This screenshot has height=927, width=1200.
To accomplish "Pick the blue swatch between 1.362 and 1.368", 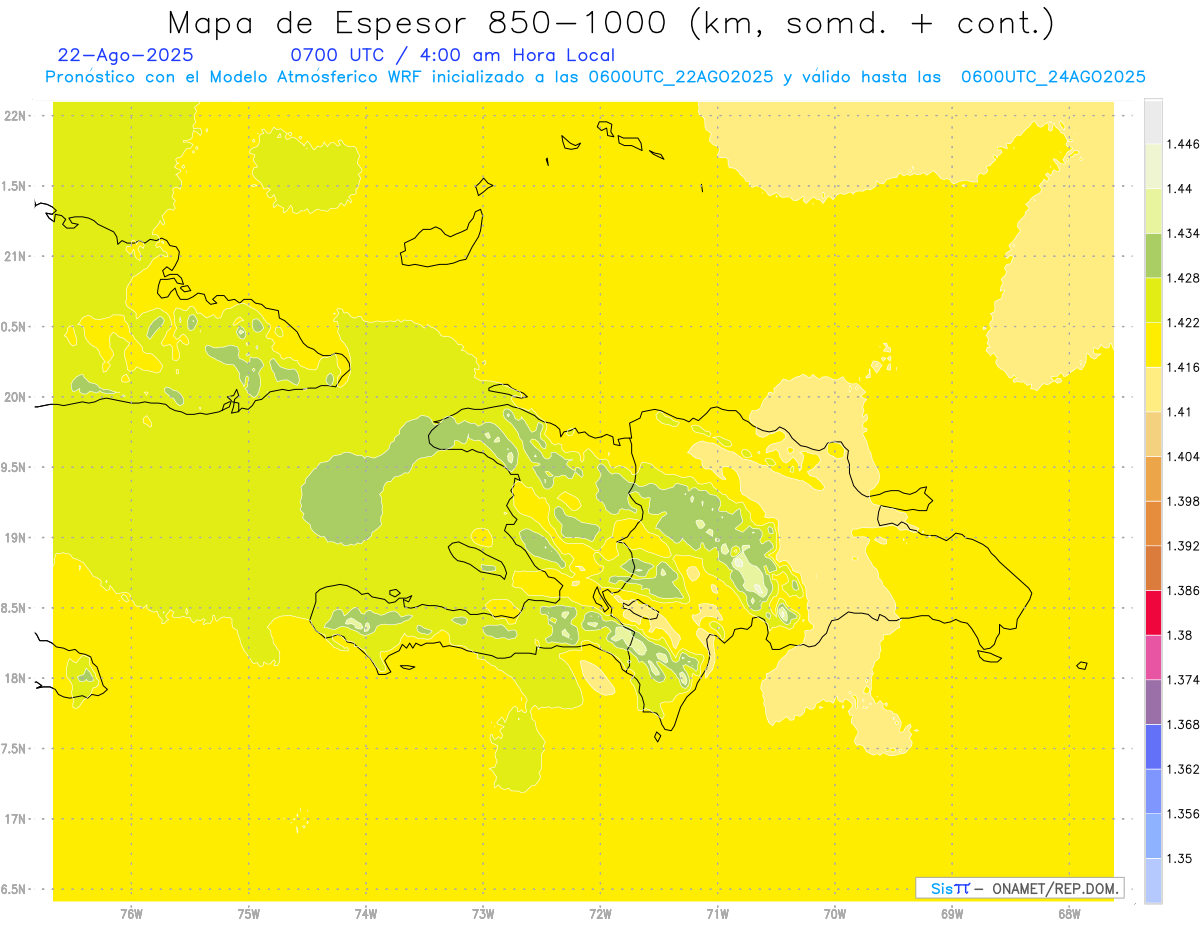I will [1153, 746].
